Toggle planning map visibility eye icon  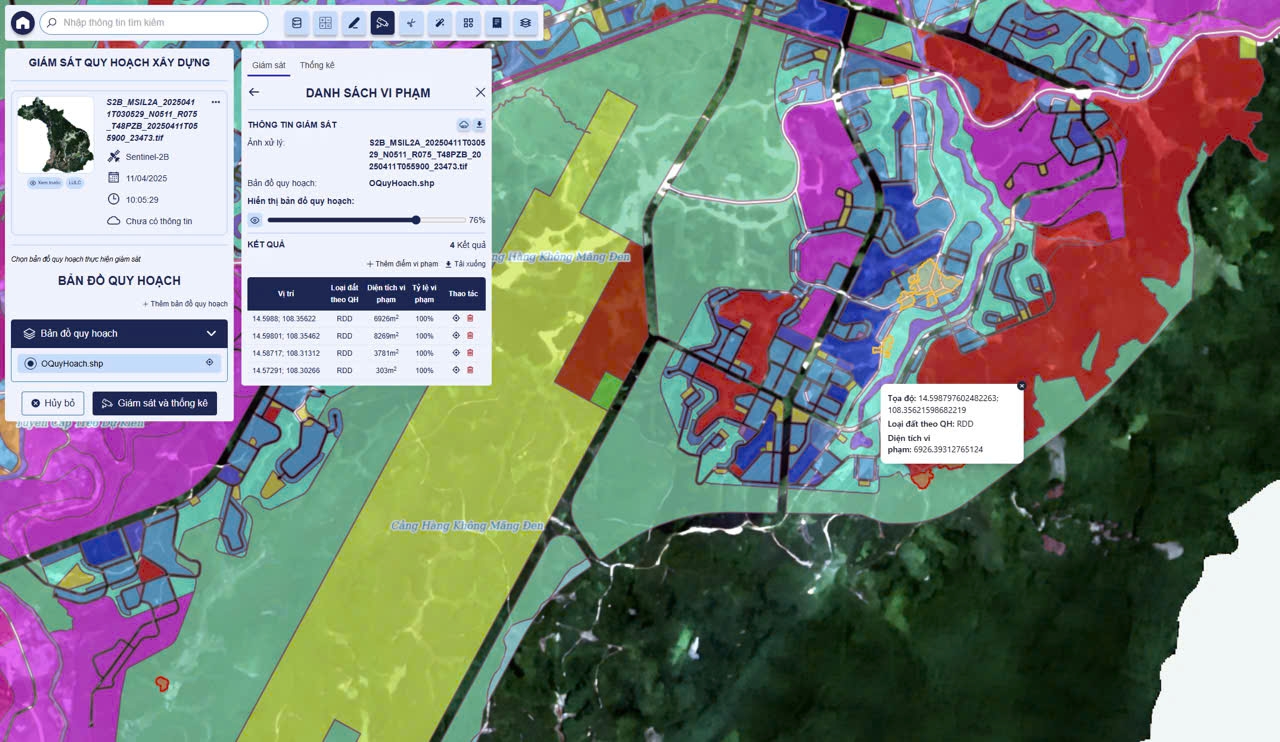click(x=255, y=220)
